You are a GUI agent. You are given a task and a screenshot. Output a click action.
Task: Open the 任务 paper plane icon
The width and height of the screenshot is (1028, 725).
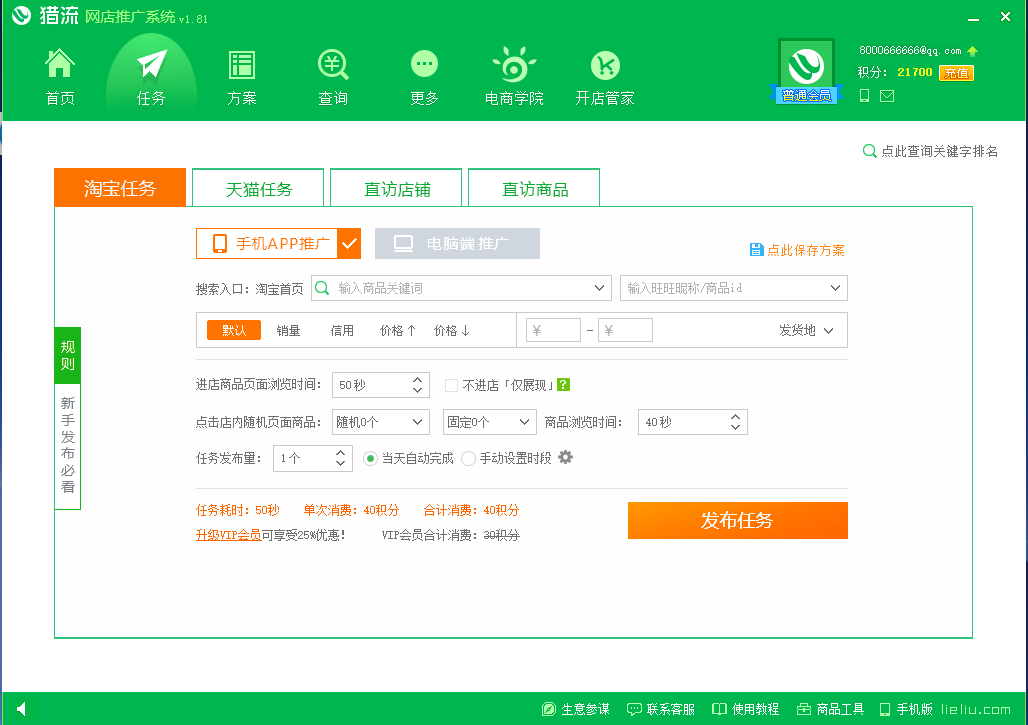pyautogui.click(x=151, y=64)
